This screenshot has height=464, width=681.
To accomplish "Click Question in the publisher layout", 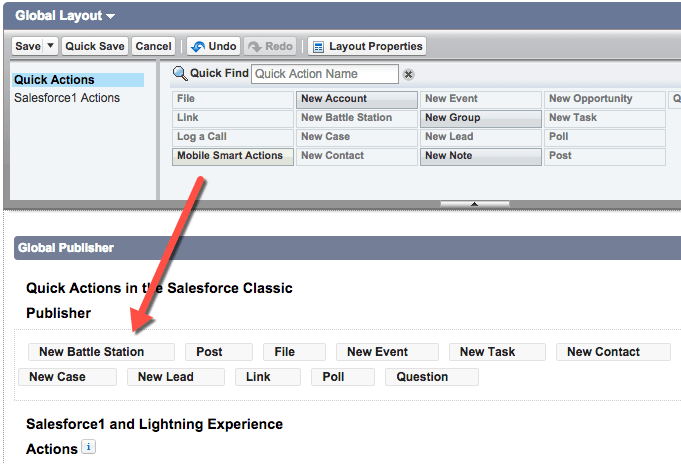I will [432, 377].
